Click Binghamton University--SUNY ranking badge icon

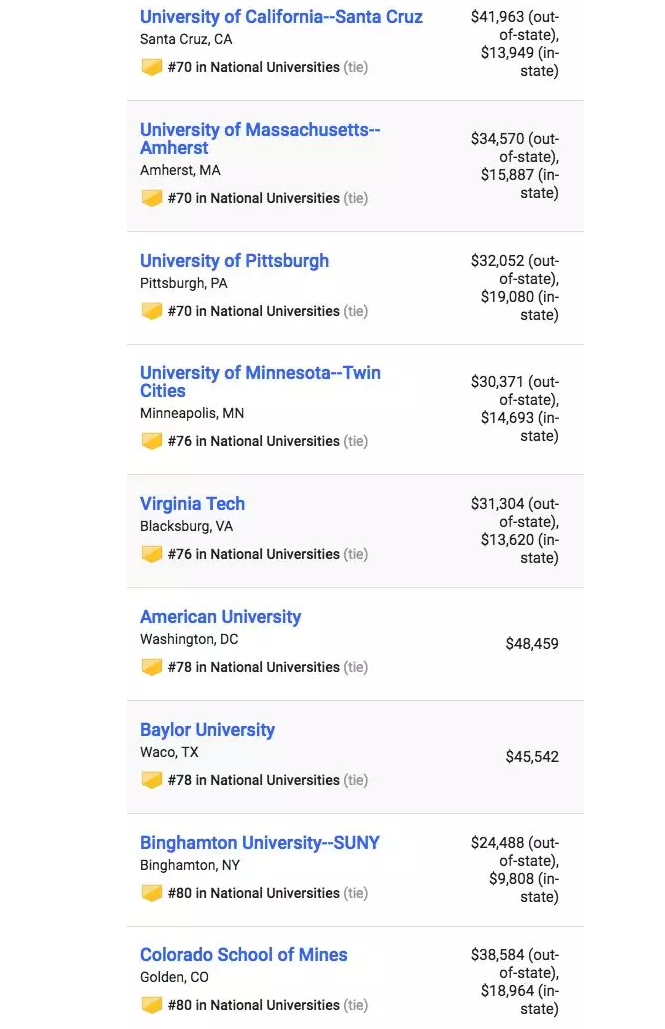[151, 893]
